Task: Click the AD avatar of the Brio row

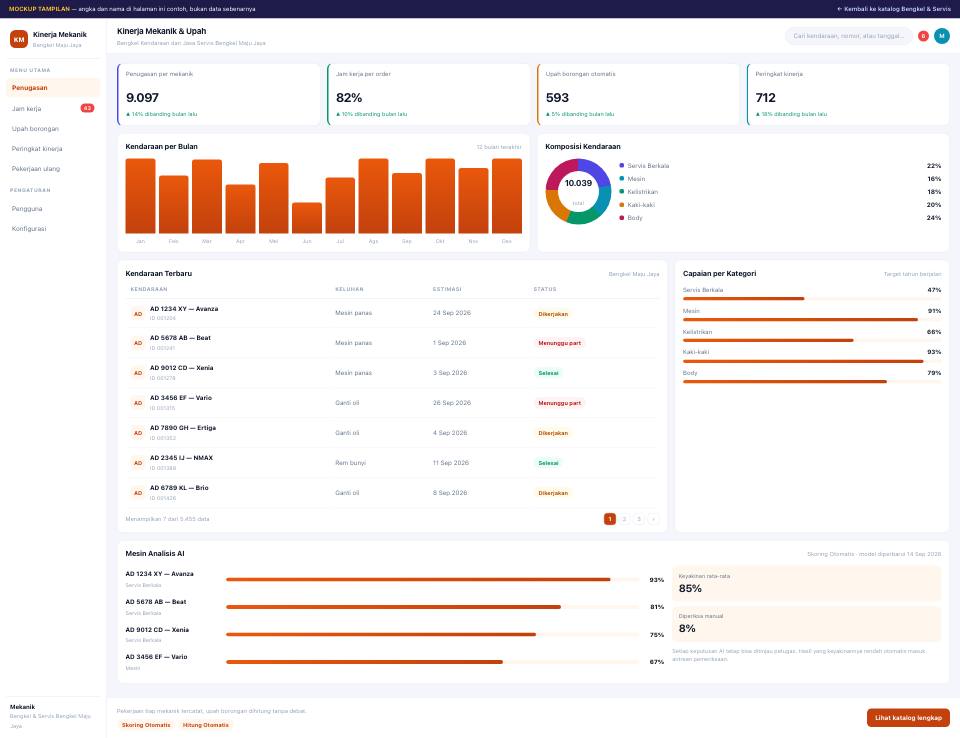Action: pos(138,493)
